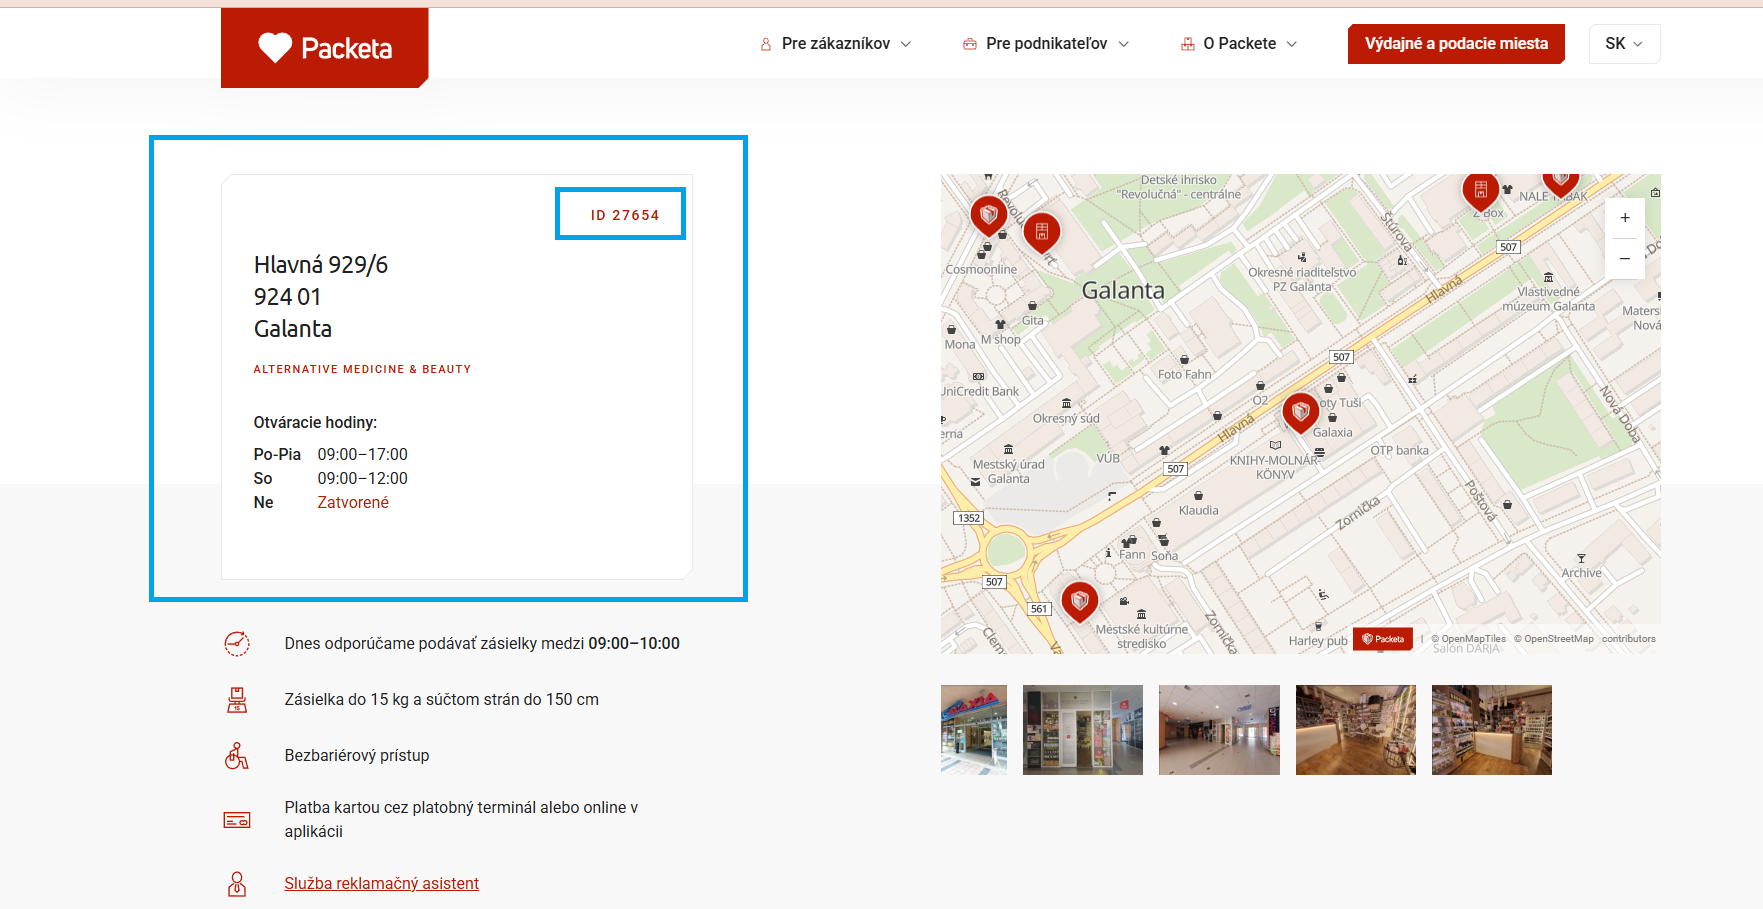Open second photo showing shop glass entrance
The width and height of the screenshot is (1763, 909).
tap(1083, 730)
